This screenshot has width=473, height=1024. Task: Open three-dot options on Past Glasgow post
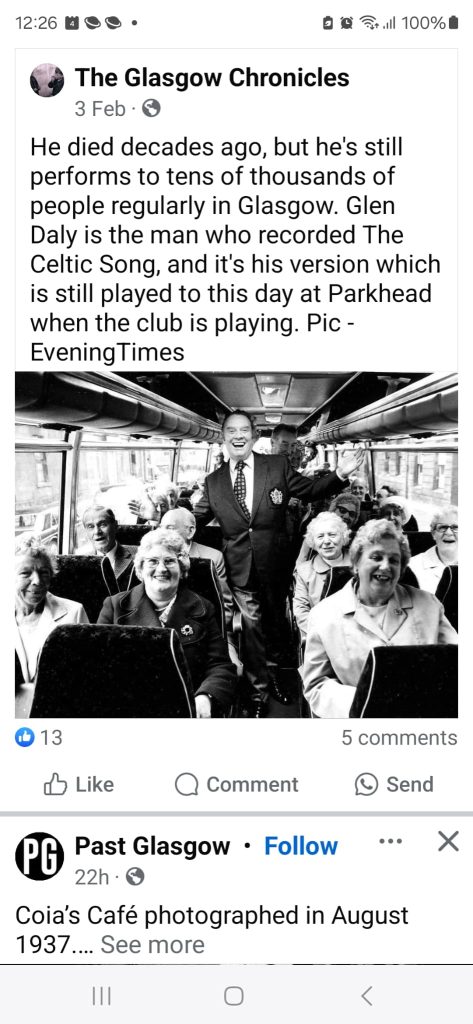pyautogui.click(x=391, y=841)
